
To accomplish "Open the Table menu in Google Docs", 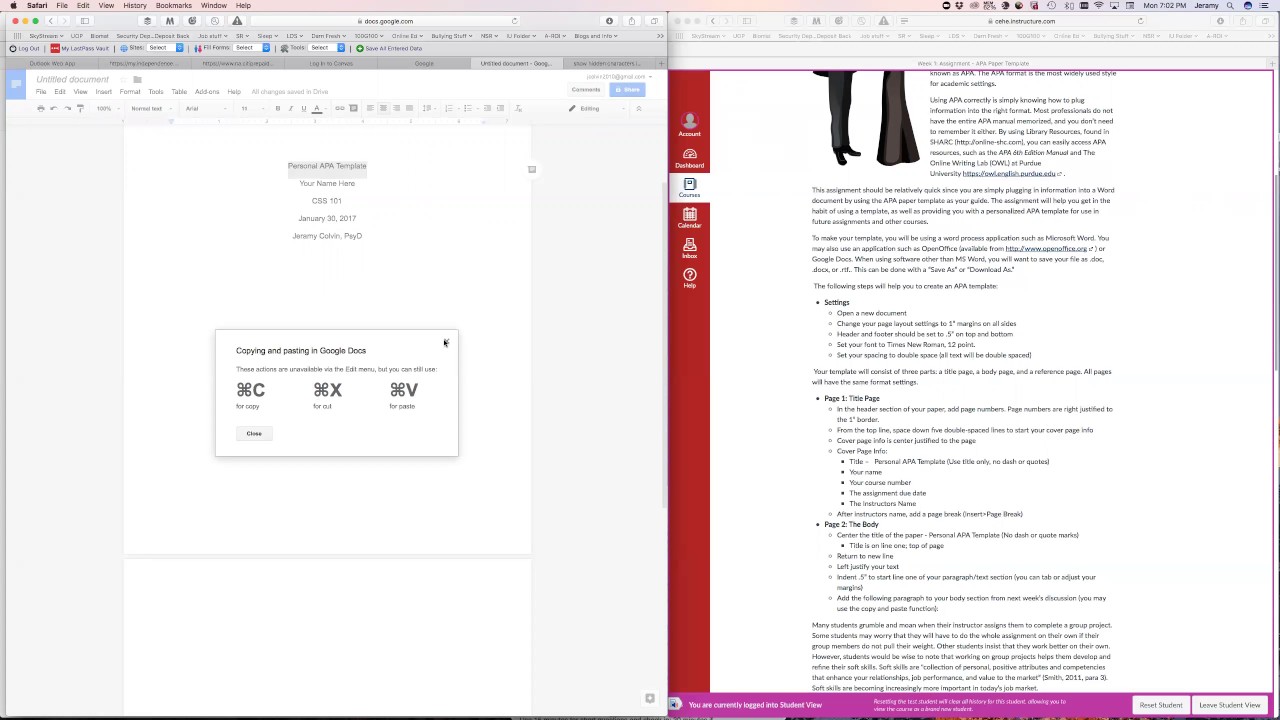I will (x=179, y=92).
